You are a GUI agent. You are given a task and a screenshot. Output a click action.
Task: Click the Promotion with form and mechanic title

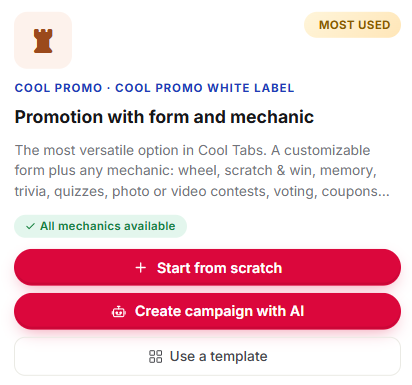pos(164,117)
